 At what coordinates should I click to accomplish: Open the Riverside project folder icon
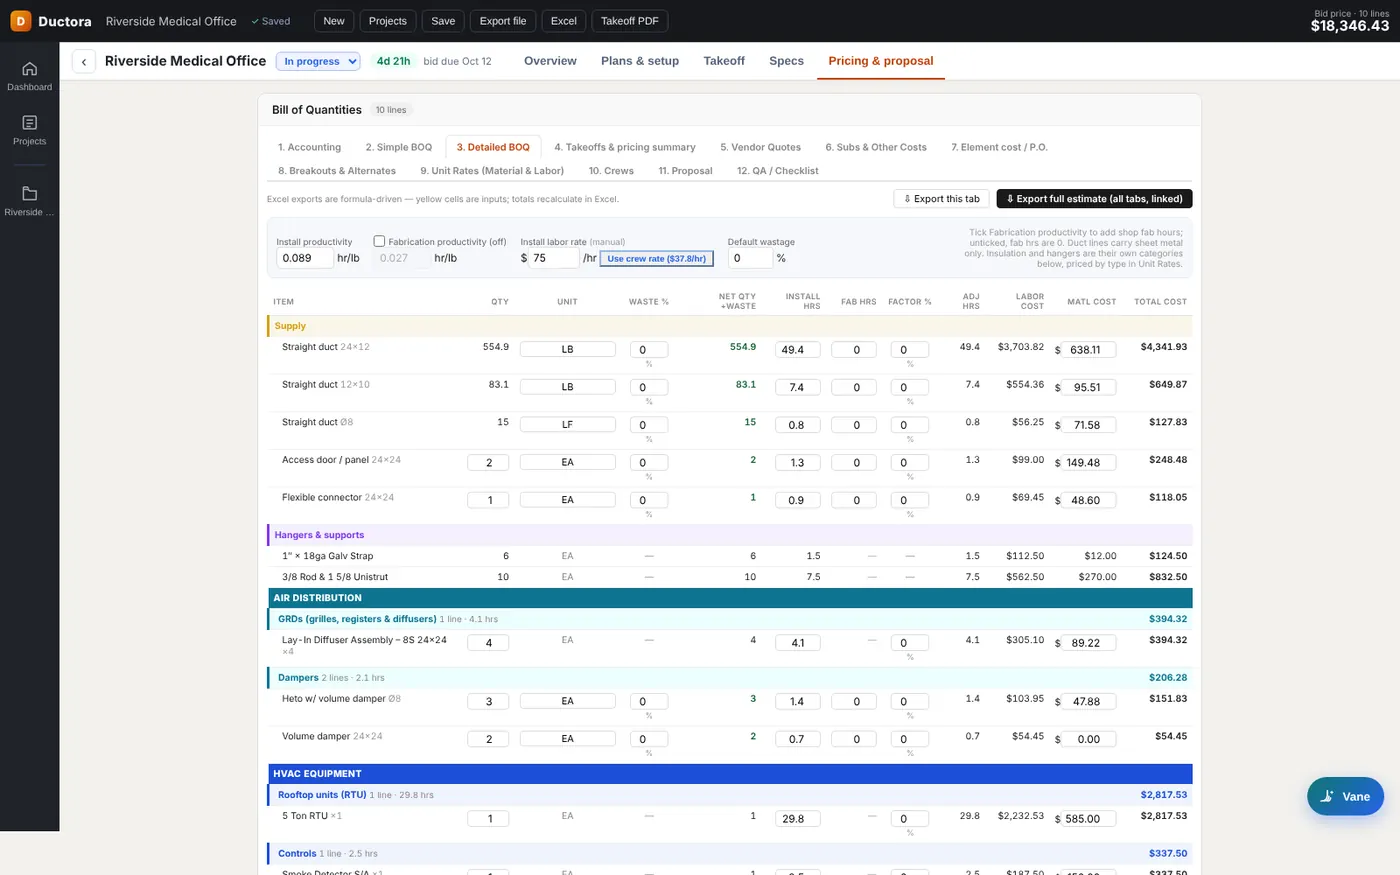click(29, 200)
